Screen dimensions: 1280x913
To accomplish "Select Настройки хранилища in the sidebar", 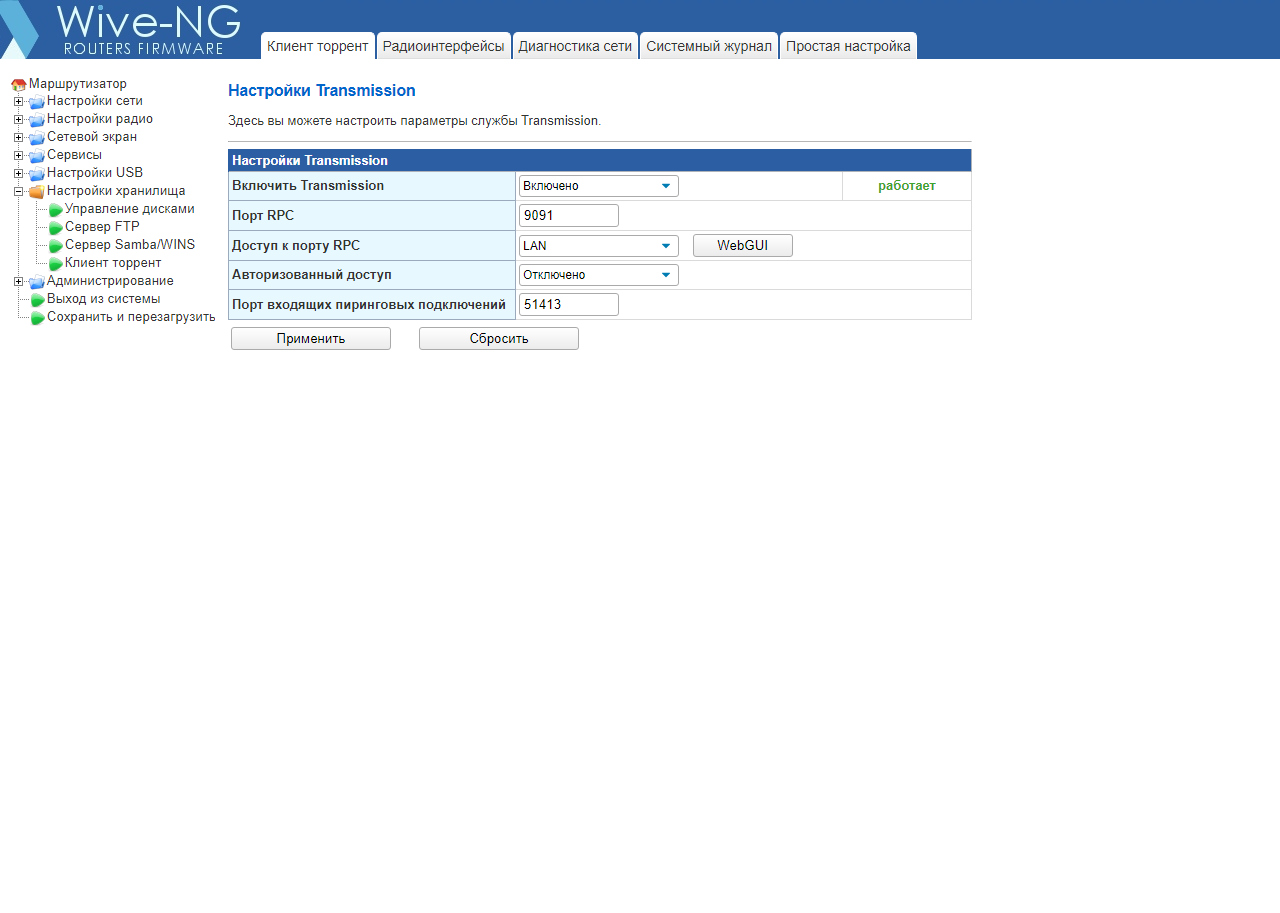I will pyautogui.click(x=116, y=191).
